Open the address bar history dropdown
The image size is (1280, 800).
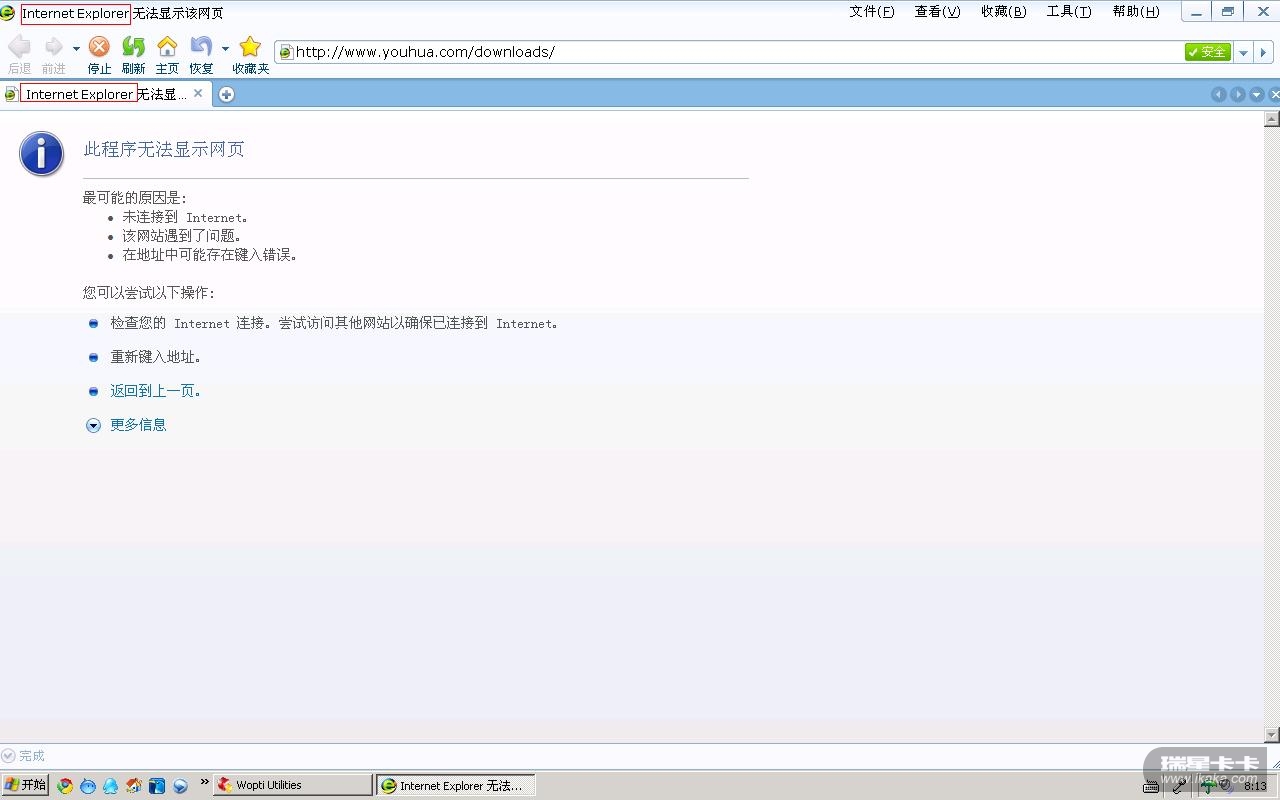pos(1243,52)
